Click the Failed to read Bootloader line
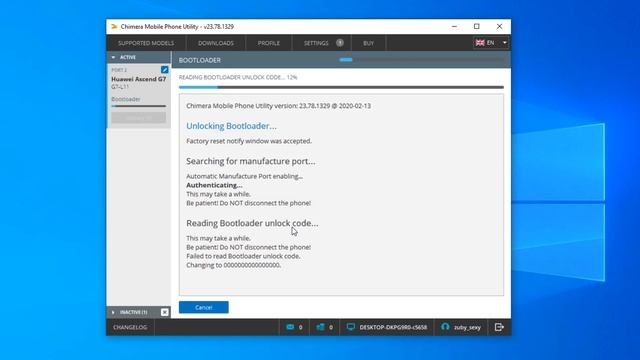The height and width of the screenshot is (360, 640). coord(243,256)
